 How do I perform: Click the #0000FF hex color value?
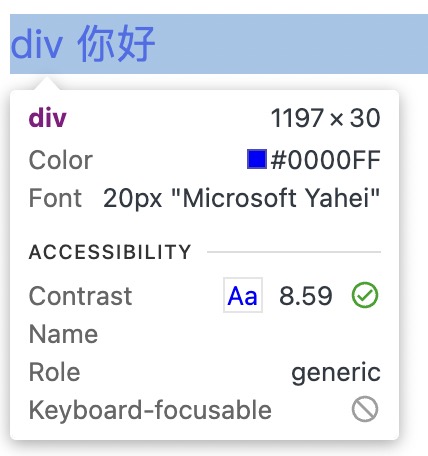coord(326,160)
